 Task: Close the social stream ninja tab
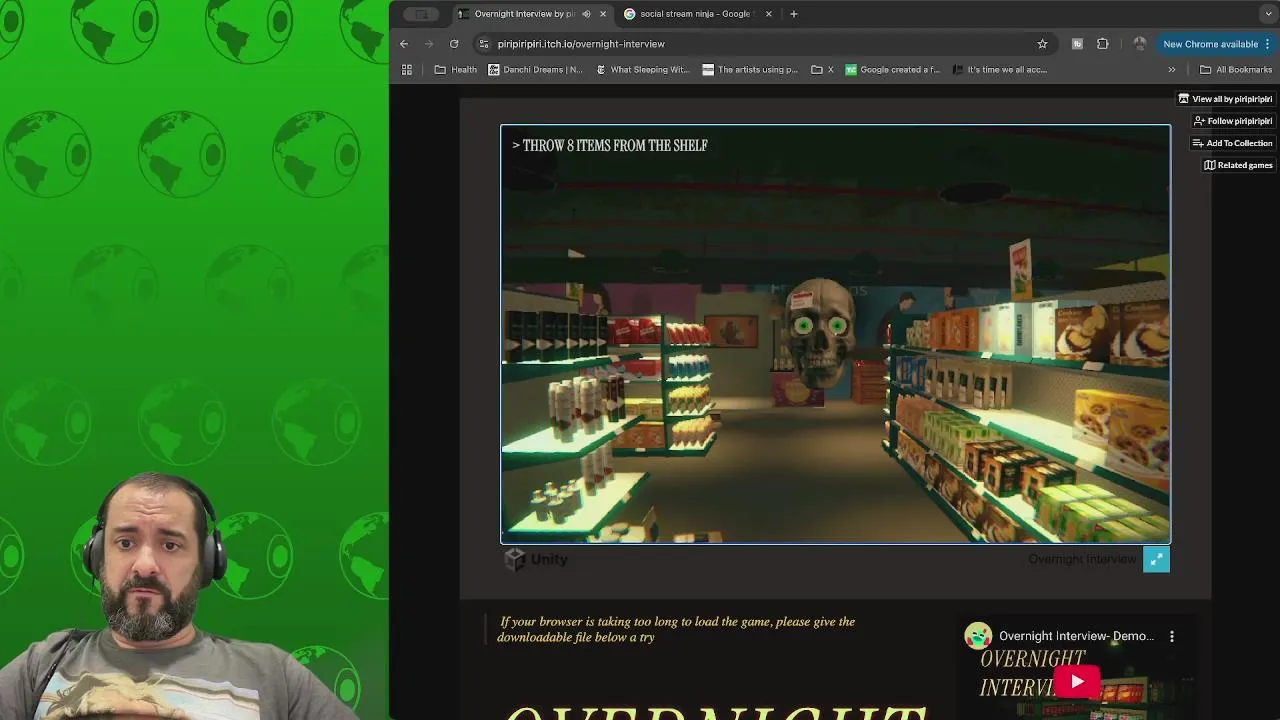click(x=769, y=14)
